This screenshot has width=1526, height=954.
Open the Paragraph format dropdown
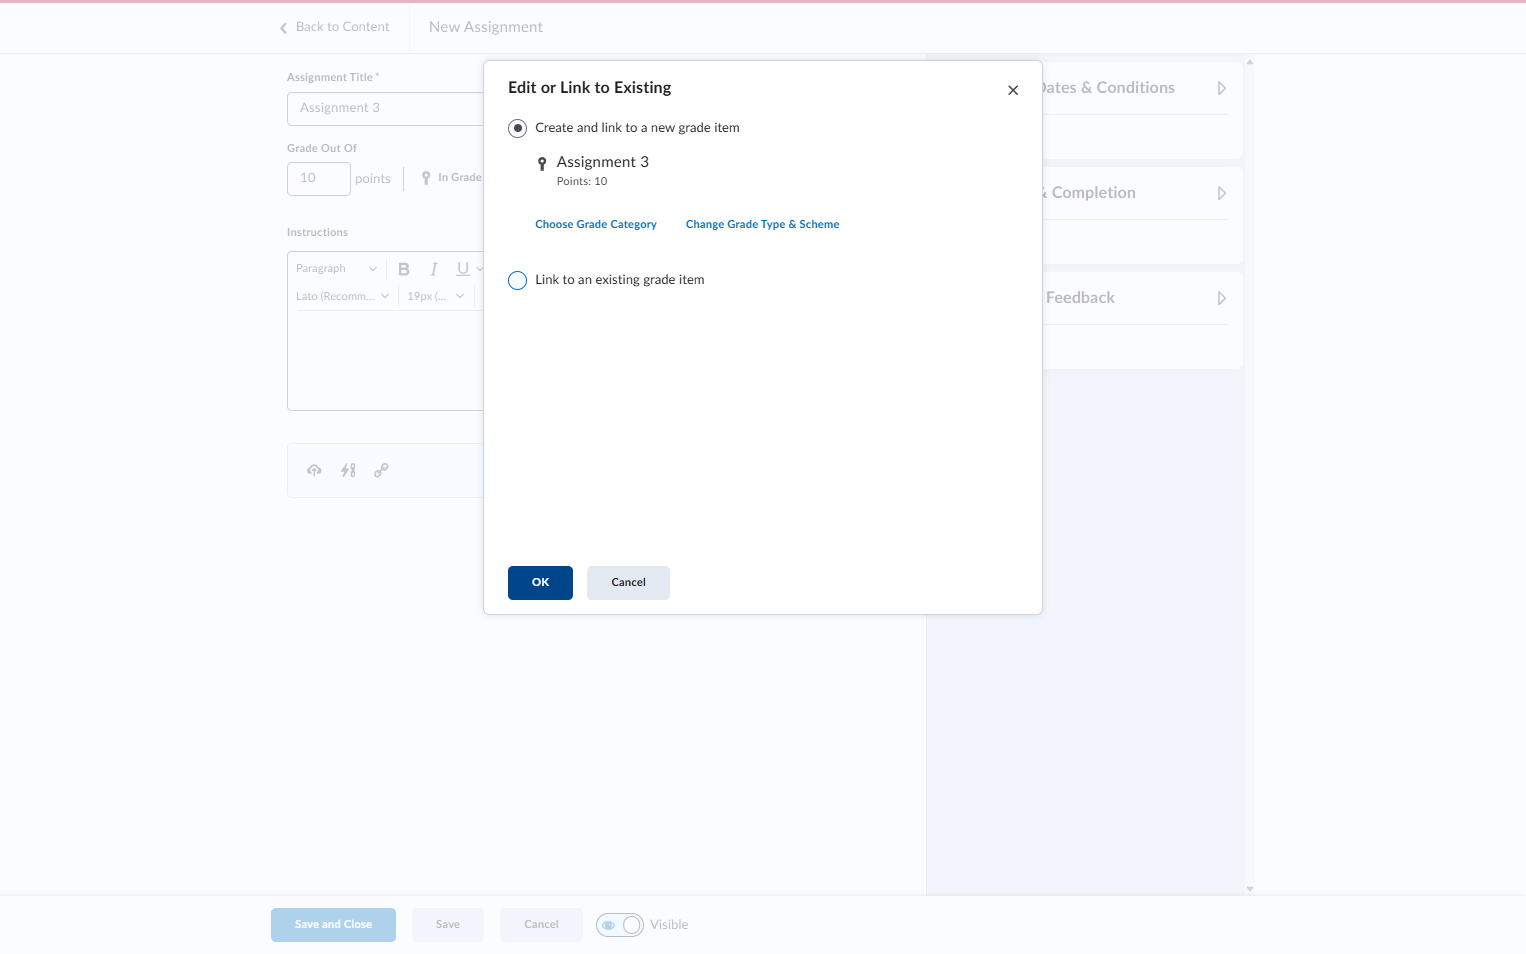pyautogui.click(x=336, y=269)
